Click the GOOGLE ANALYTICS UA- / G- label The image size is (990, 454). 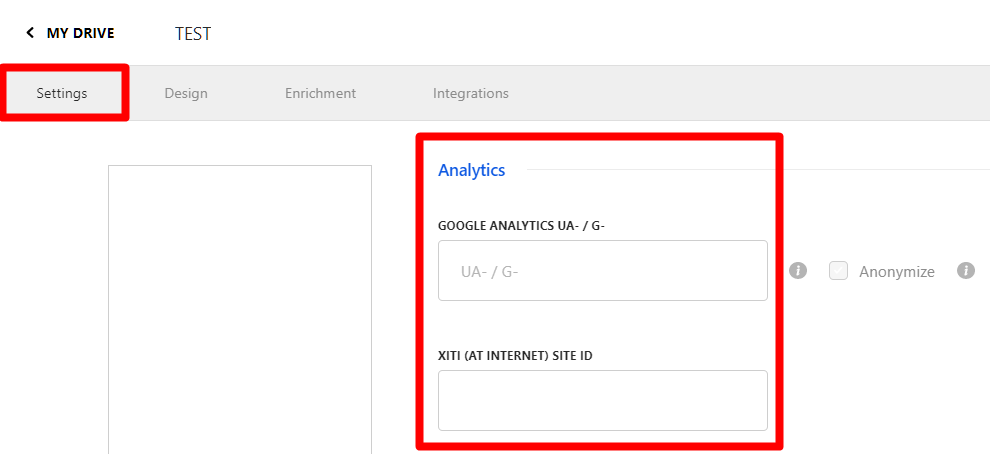tap(522, 225)
